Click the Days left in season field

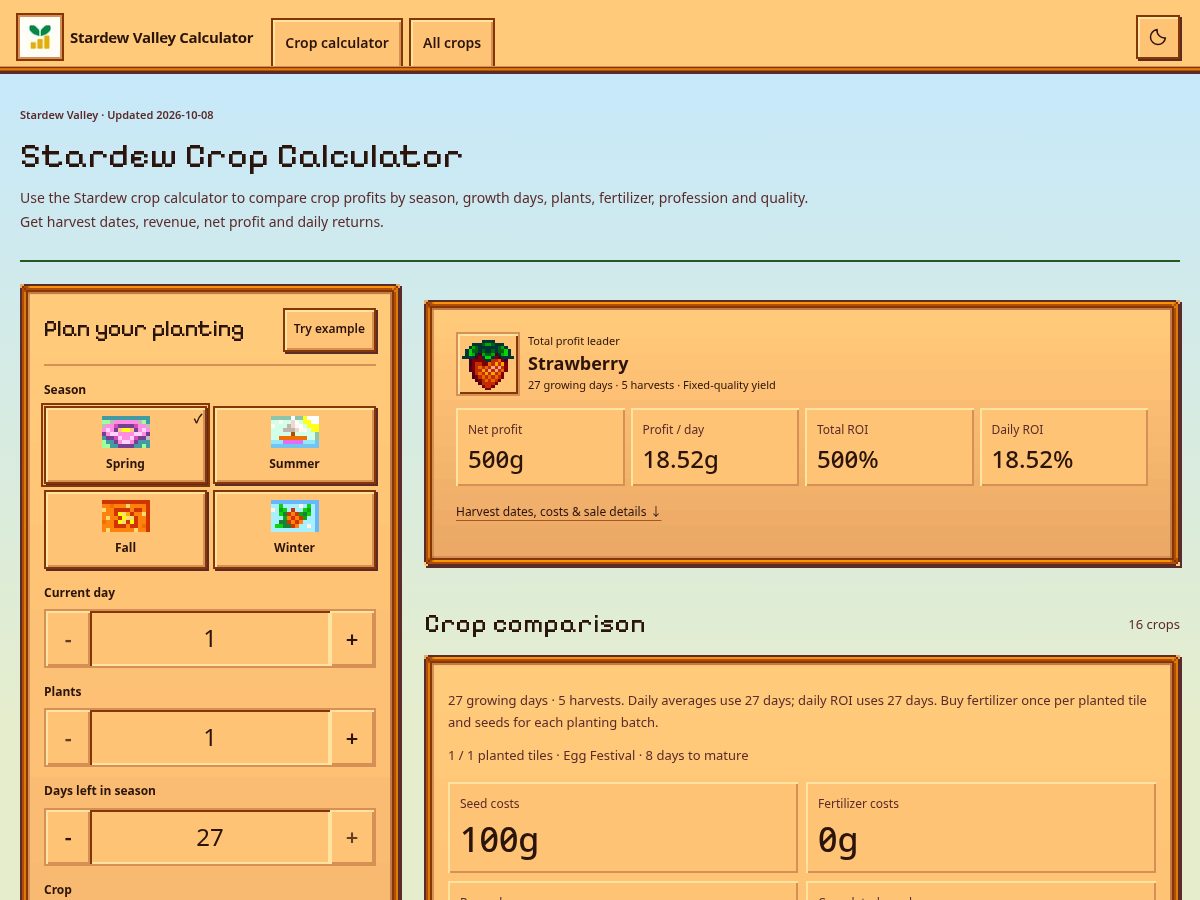coord(210,837)
